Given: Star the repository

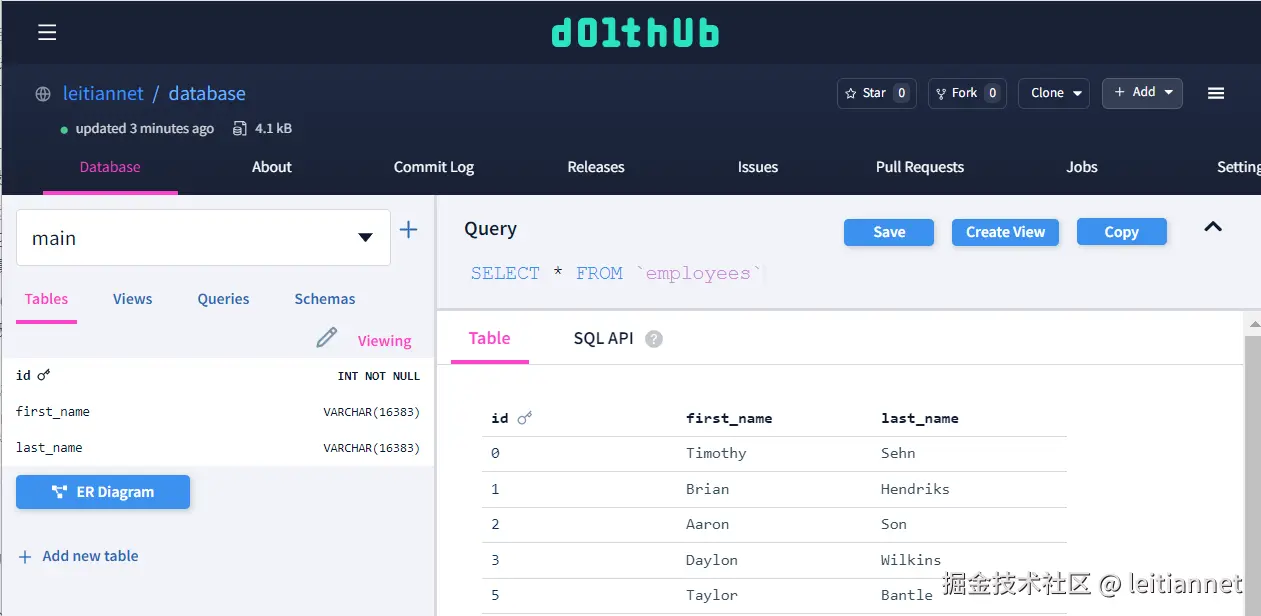Looking at the screenshot, I should [876, 93].
